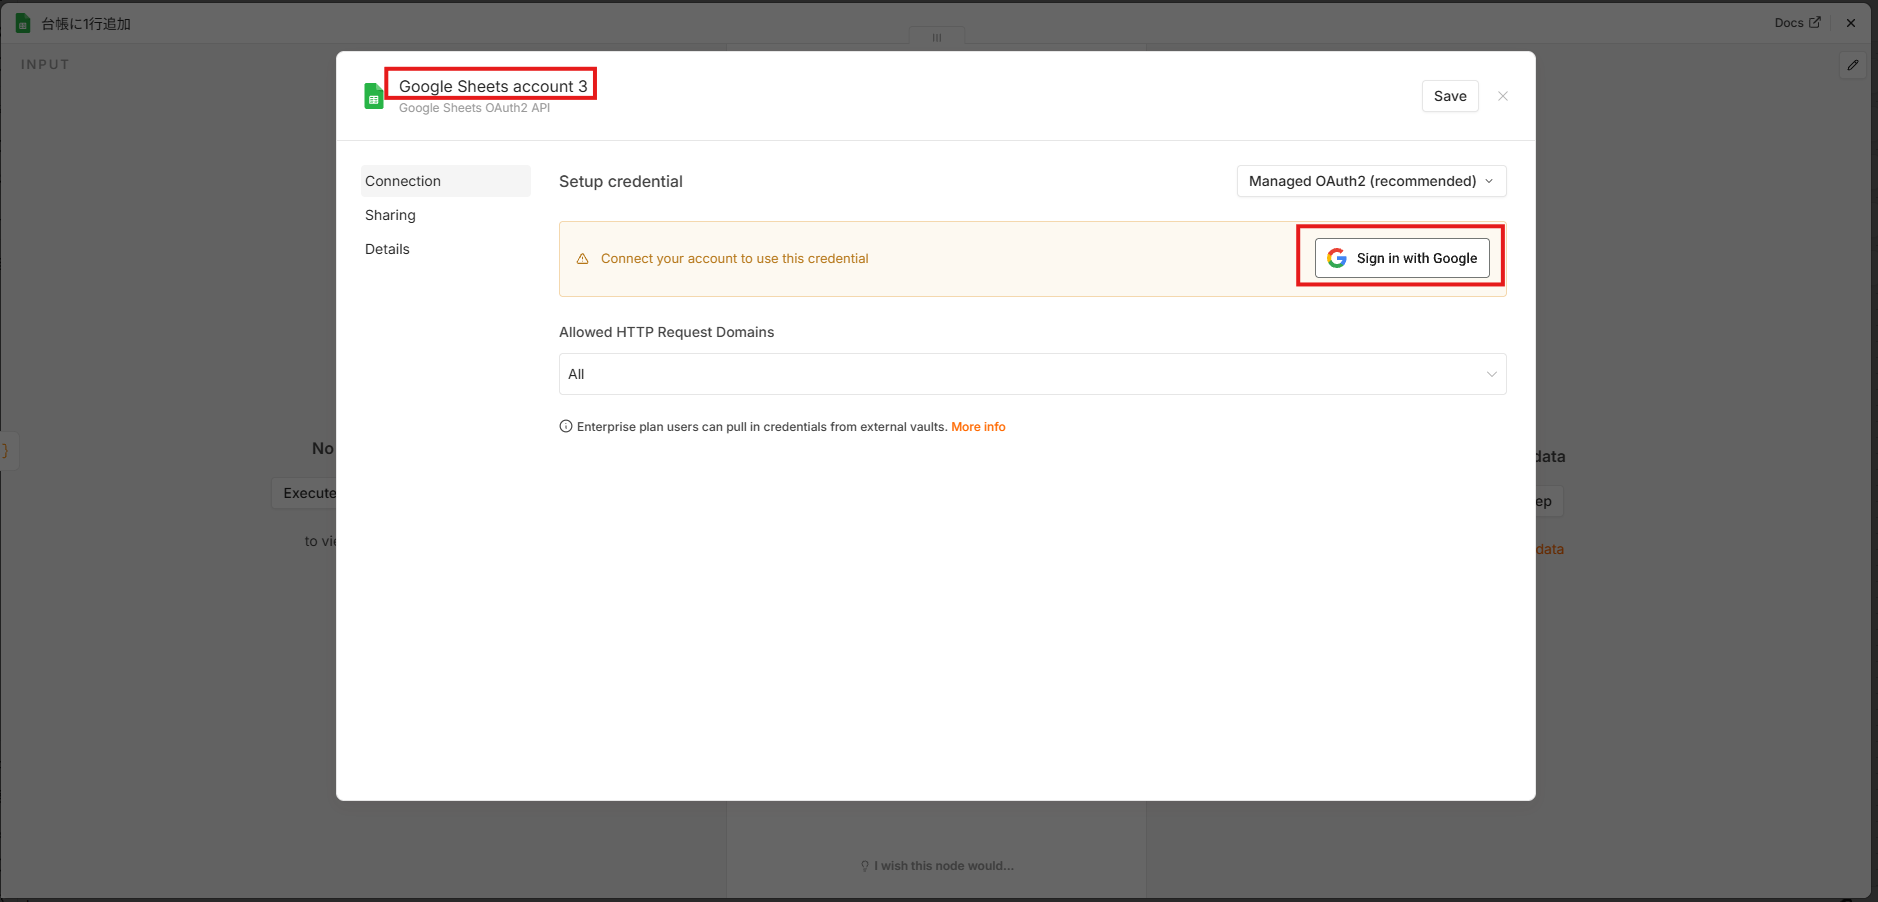The width and height of the screenshot is (1878, 902).
Task: Click the warning triangle icon
Action: click(x=583, y=259)
